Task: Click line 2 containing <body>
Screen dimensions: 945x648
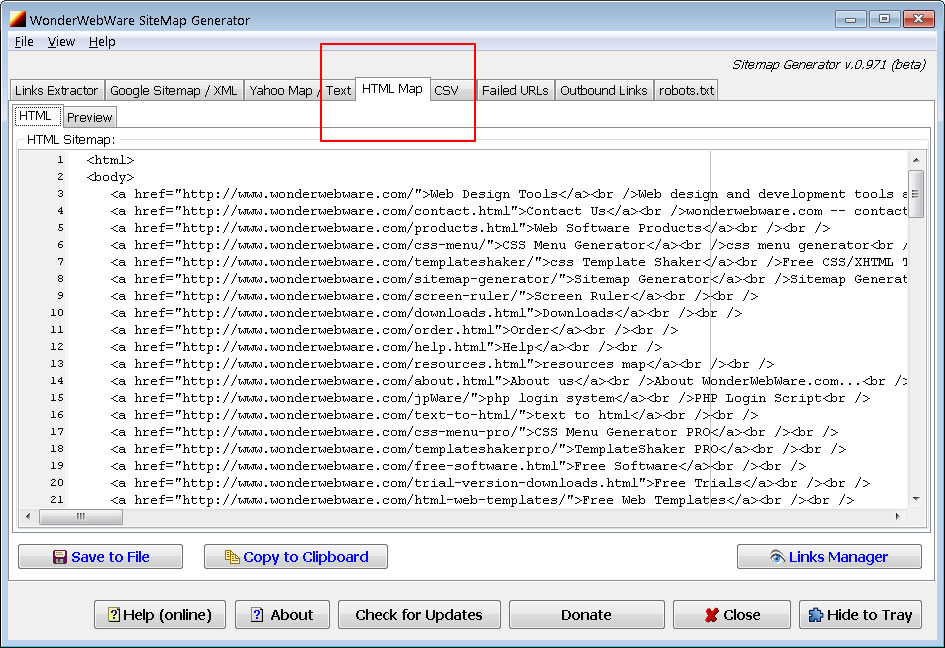Action: [110, 177]
